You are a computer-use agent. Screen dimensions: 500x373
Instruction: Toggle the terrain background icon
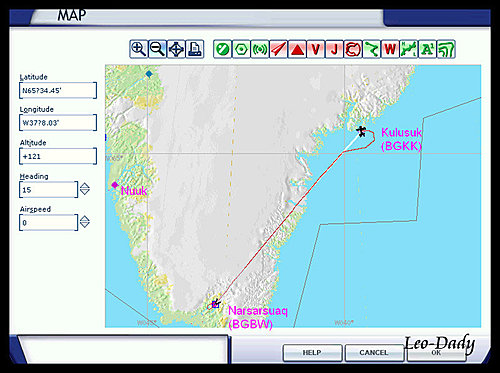pyautogui.click(x=446, y=49)
